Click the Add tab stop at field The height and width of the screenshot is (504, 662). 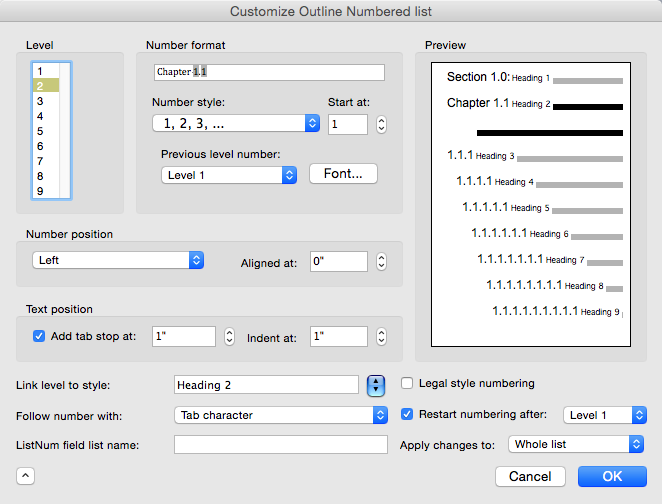point(184,336)
